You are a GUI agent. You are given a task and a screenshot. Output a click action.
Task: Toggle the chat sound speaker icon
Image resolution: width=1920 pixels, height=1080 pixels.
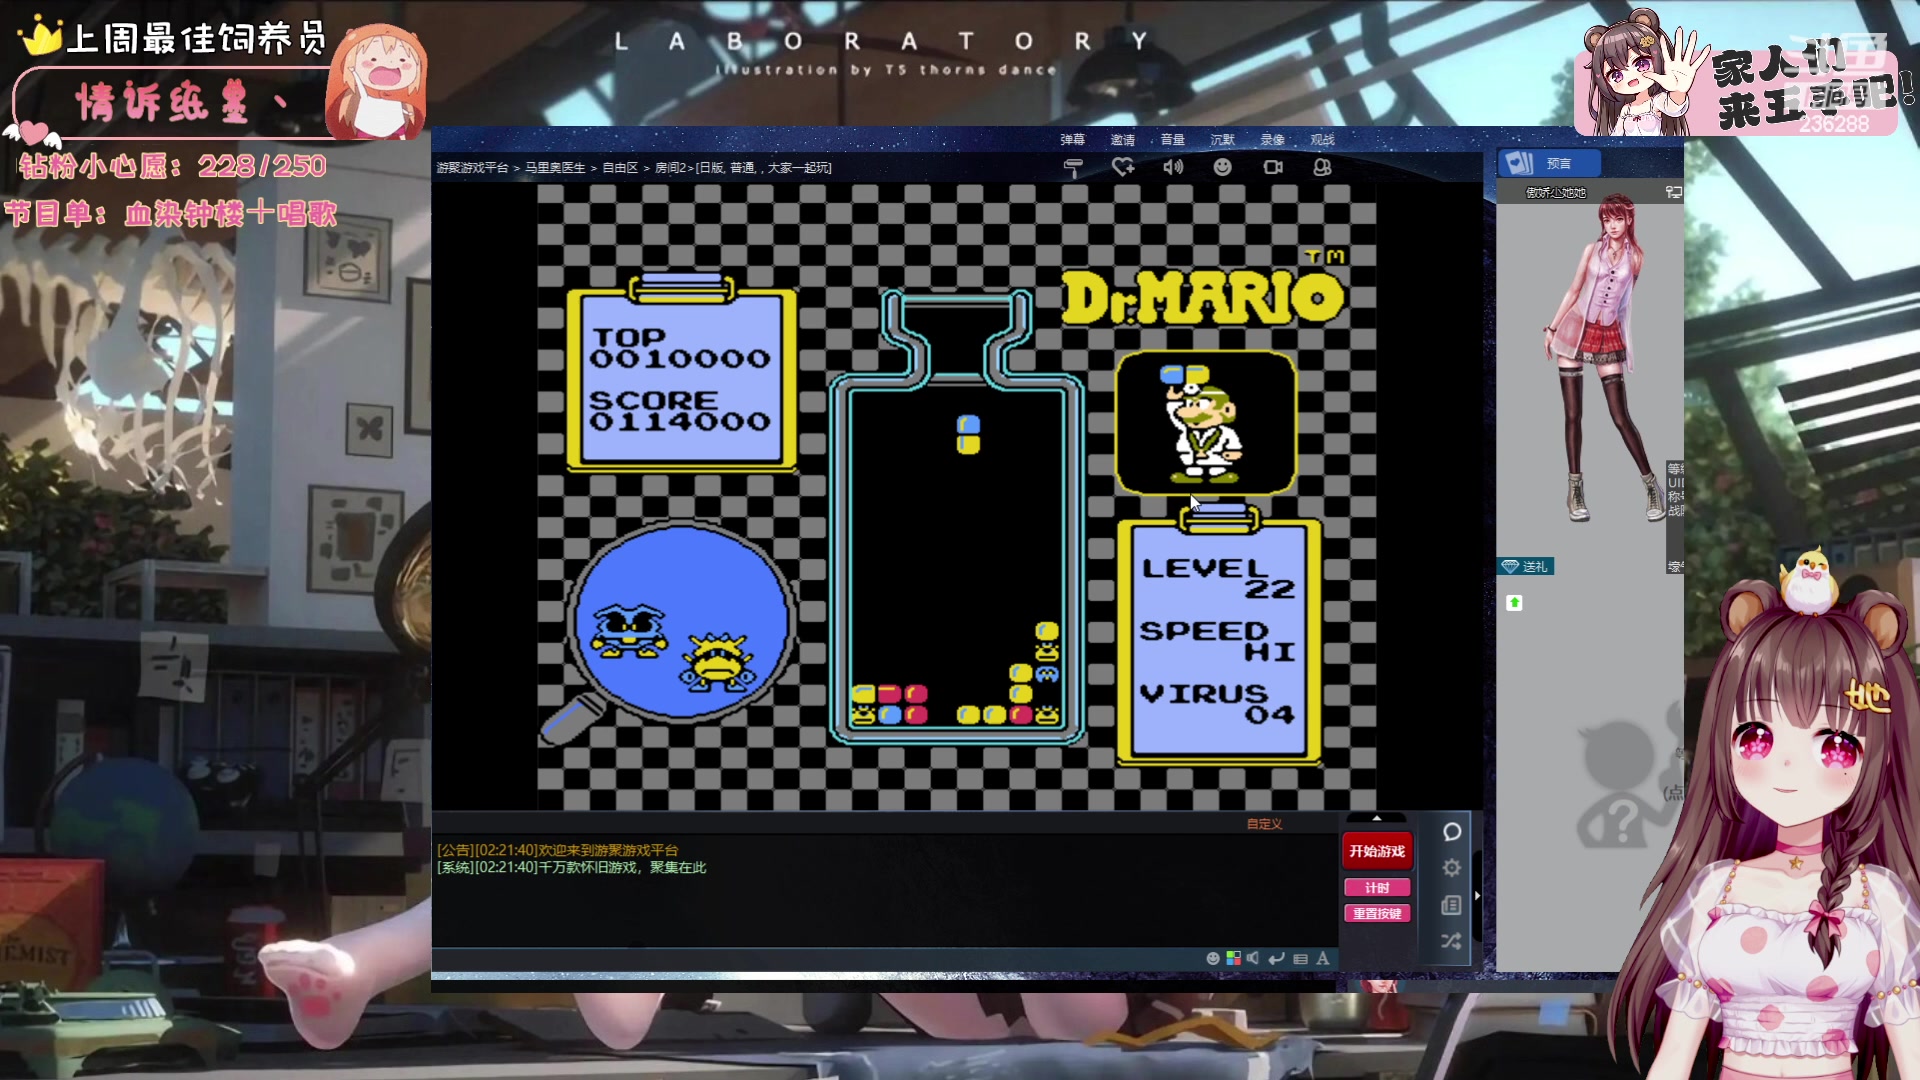[x=1253, y=958]
